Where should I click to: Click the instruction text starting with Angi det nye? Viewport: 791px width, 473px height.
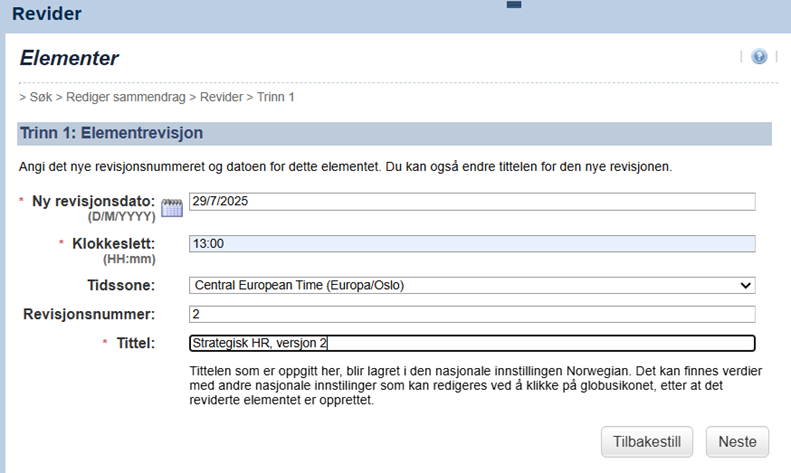(346, 166)
